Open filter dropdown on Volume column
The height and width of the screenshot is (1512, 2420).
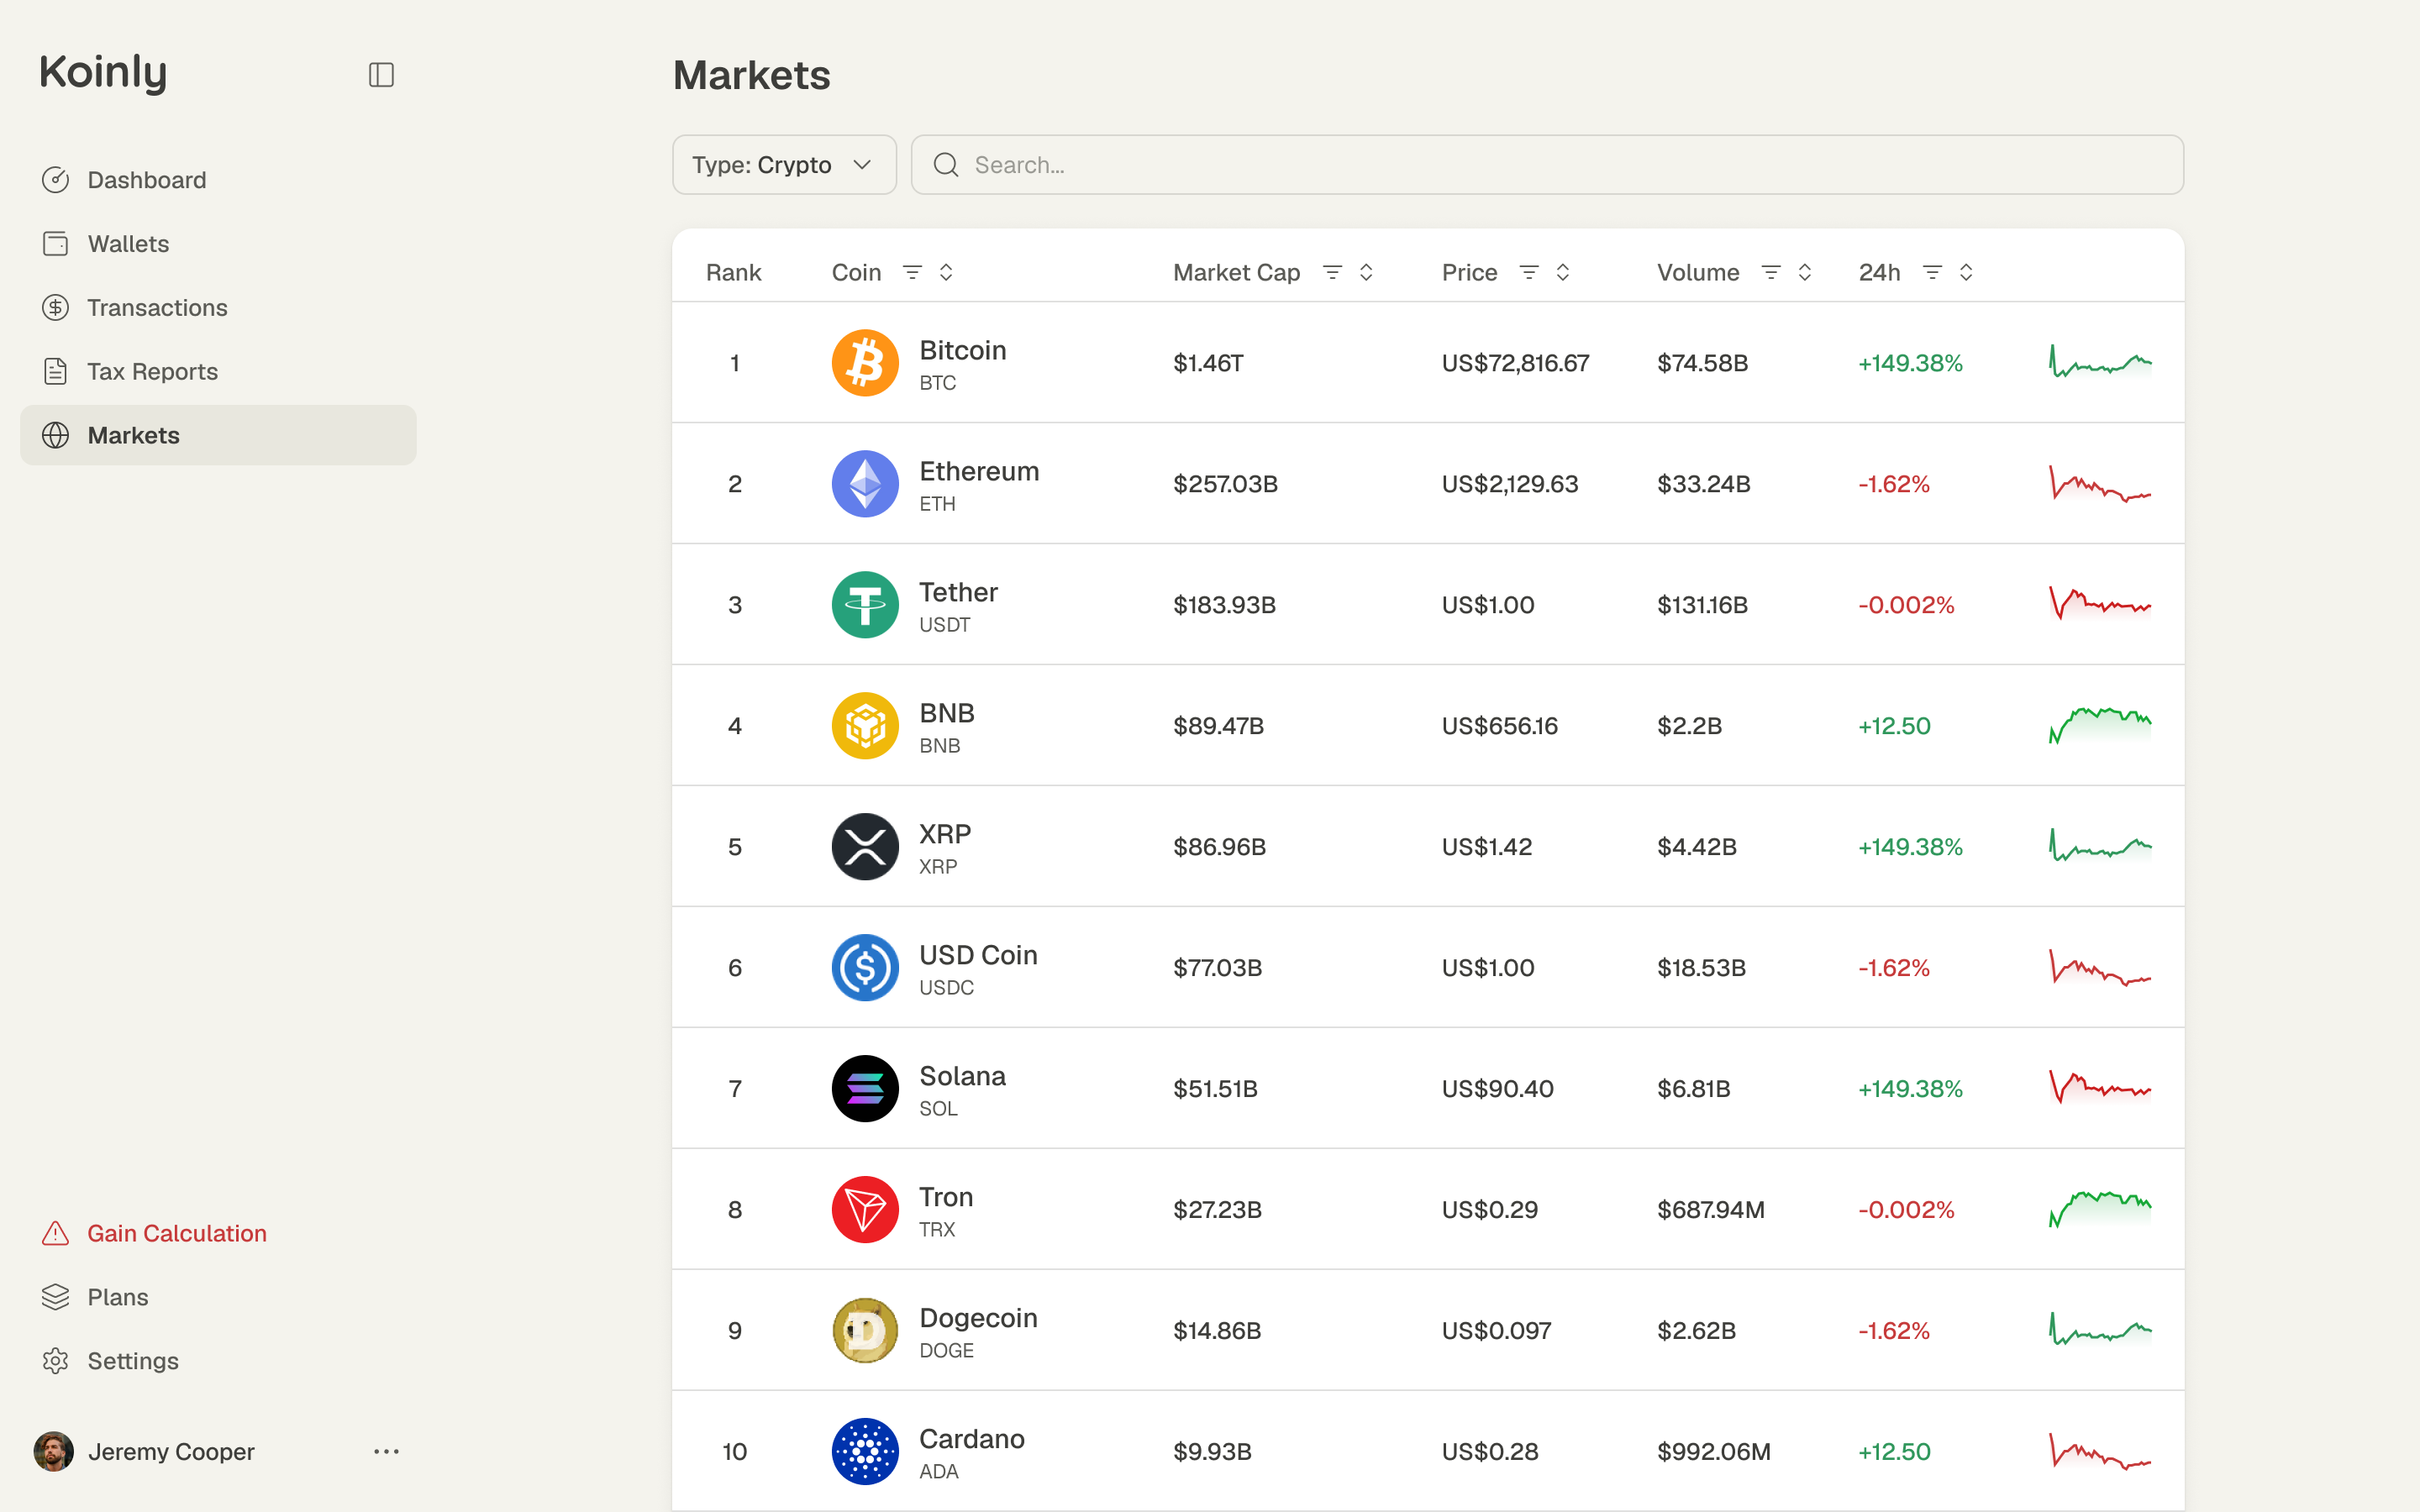[x=1771, y=272]
